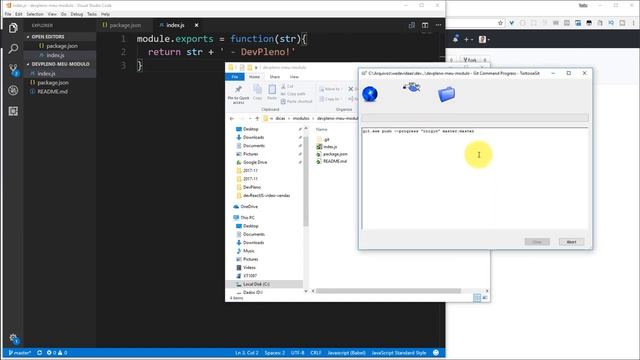Click the Synchronize Changes icon in status bar
640x360 pixels.
39,353
